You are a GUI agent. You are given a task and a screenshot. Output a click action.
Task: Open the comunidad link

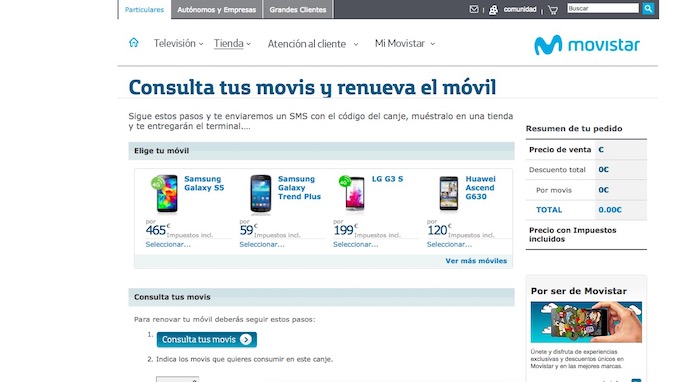pos(520,9)
